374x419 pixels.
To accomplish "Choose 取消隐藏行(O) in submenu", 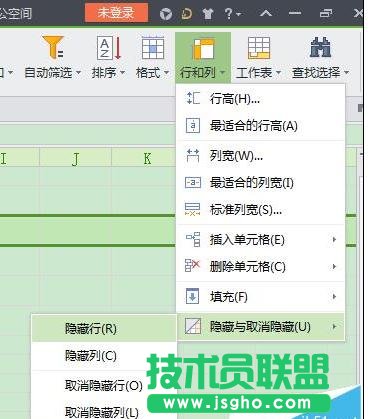I will coord(104,386).
